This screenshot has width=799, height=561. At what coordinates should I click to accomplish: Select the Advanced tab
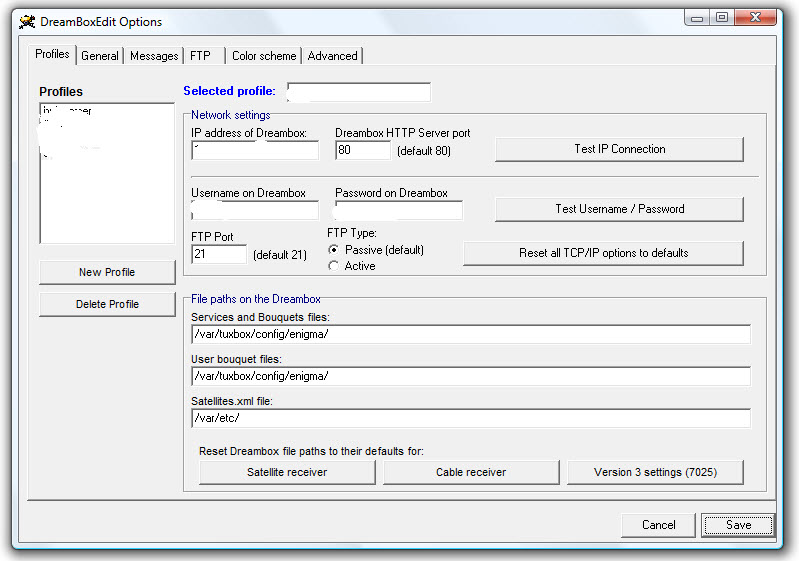click(x=333, y=56)
